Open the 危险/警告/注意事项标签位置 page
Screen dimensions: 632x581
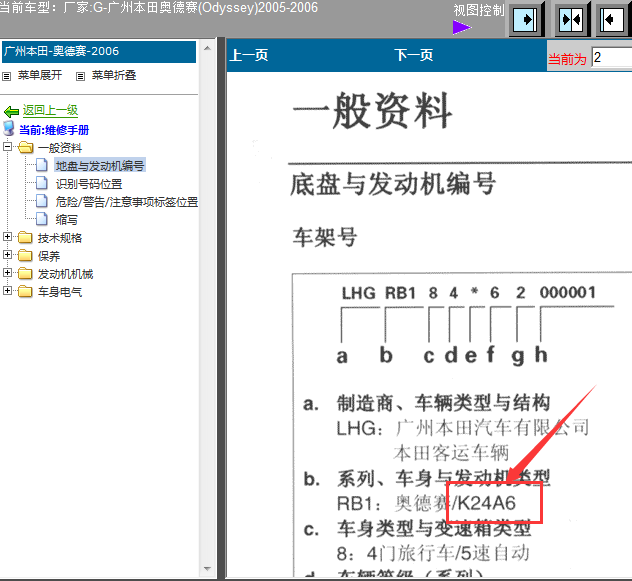coord(127,202)
